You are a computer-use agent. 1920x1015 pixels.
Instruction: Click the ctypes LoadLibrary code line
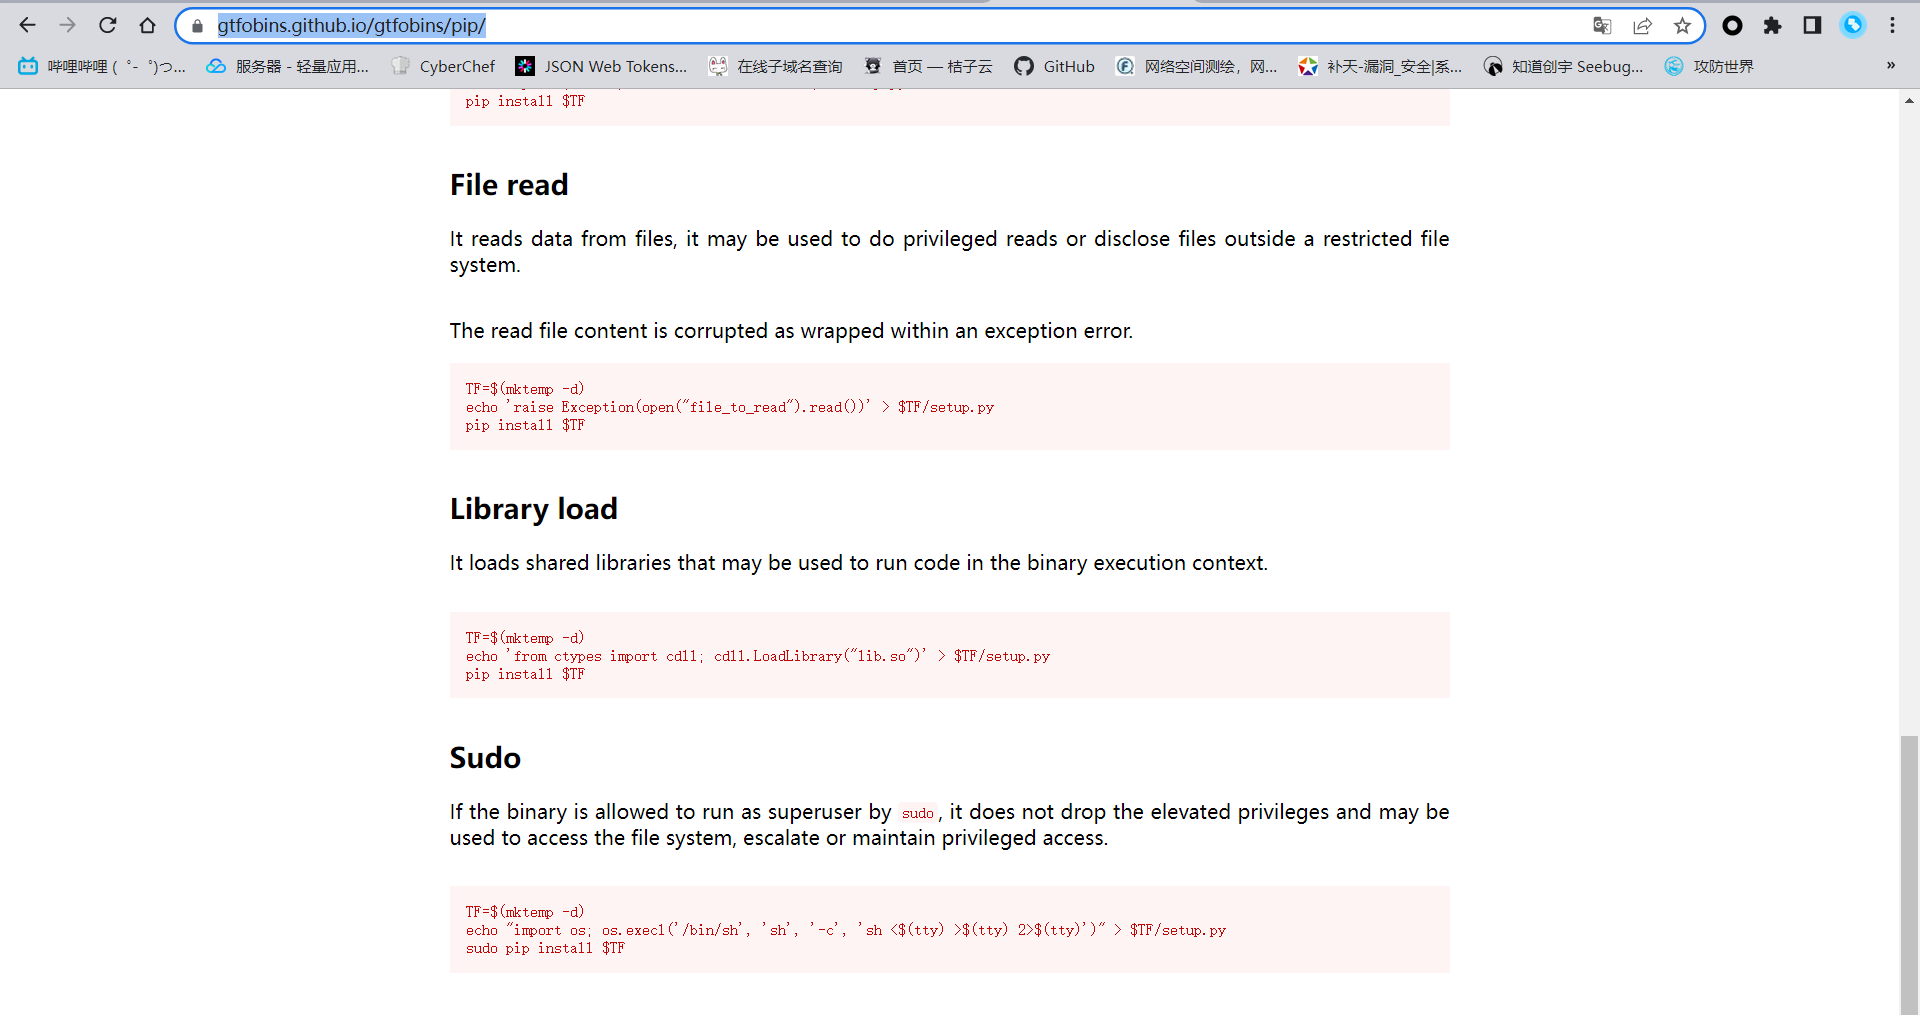click(x=757, y=656)
